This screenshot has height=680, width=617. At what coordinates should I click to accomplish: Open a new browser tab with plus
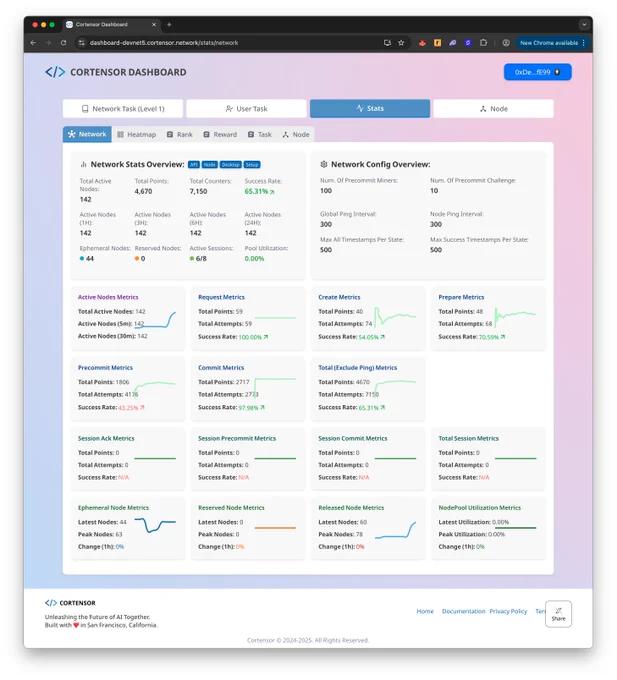[x=169, y=24]
